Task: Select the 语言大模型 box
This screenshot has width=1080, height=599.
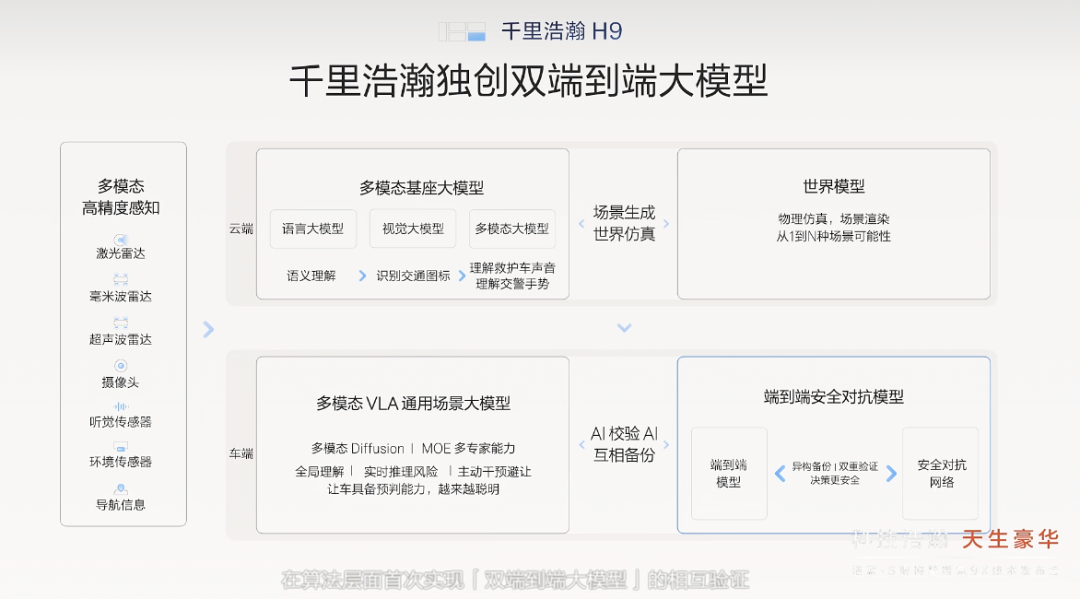Action: (313, 229)
